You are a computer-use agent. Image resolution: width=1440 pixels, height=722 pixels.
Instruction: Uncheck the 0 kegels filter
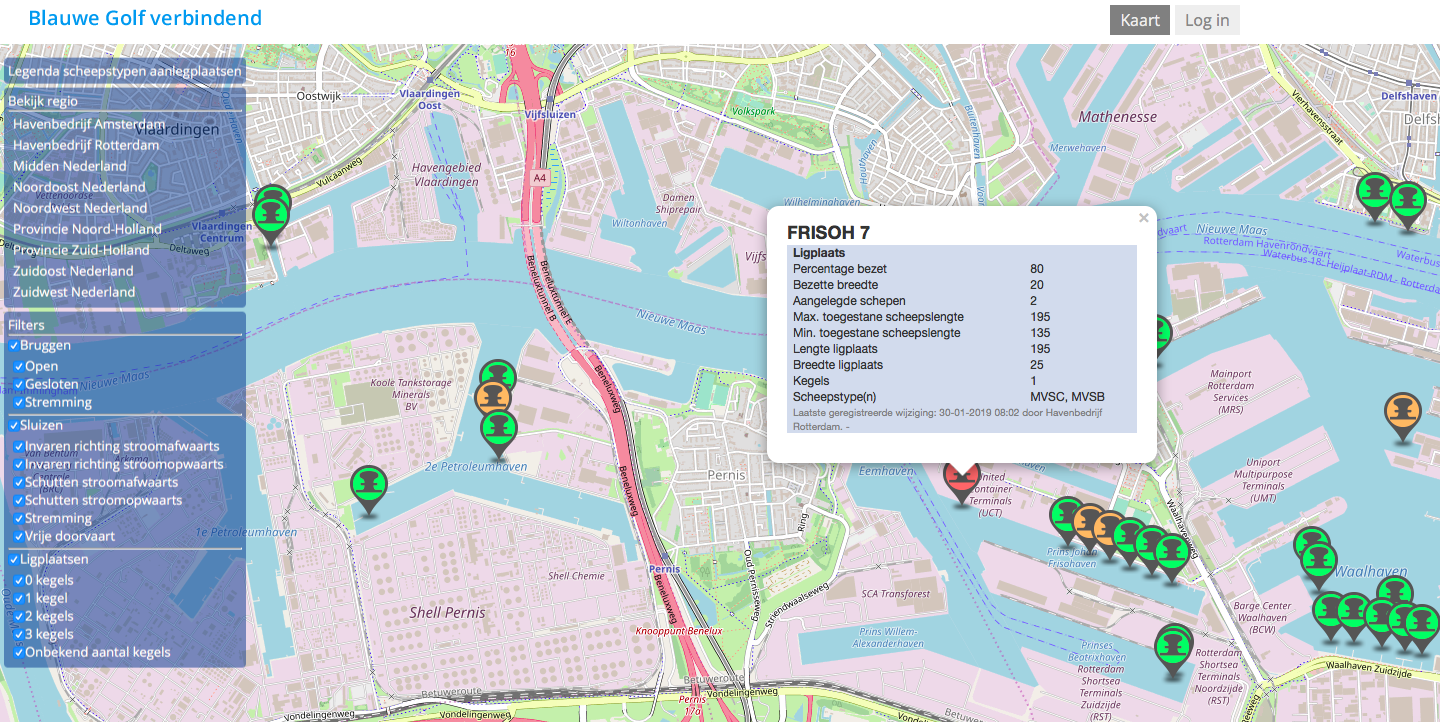(19, 581)
